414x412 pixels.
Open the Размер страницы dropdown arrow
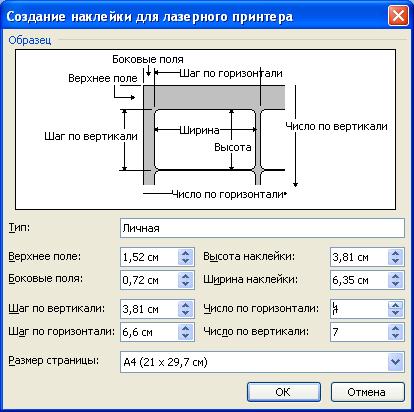pos(396,362)
